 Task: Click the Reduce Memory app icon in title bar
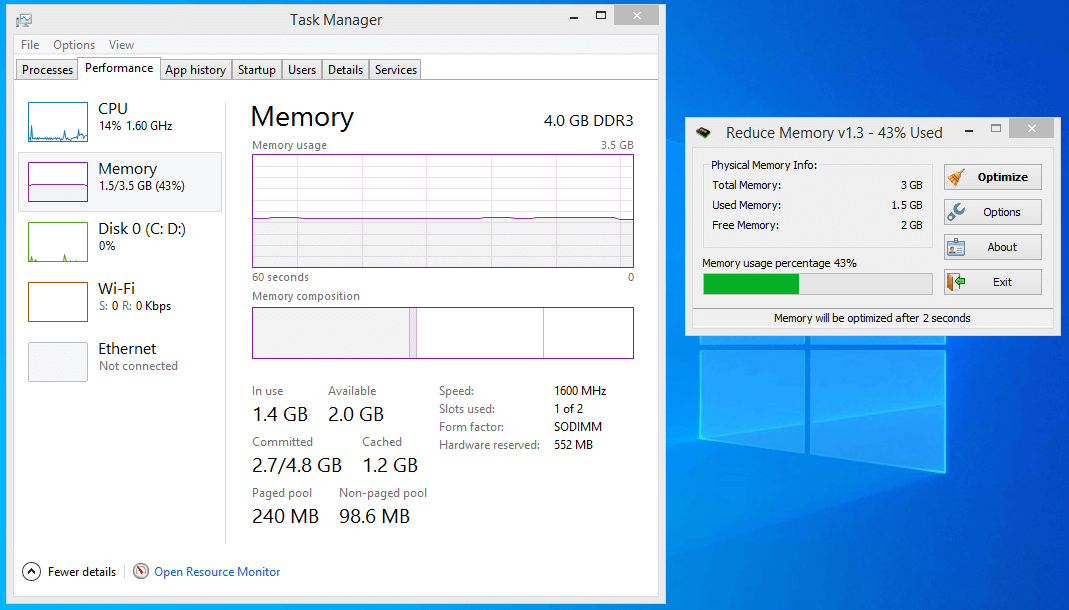point(703,132)
